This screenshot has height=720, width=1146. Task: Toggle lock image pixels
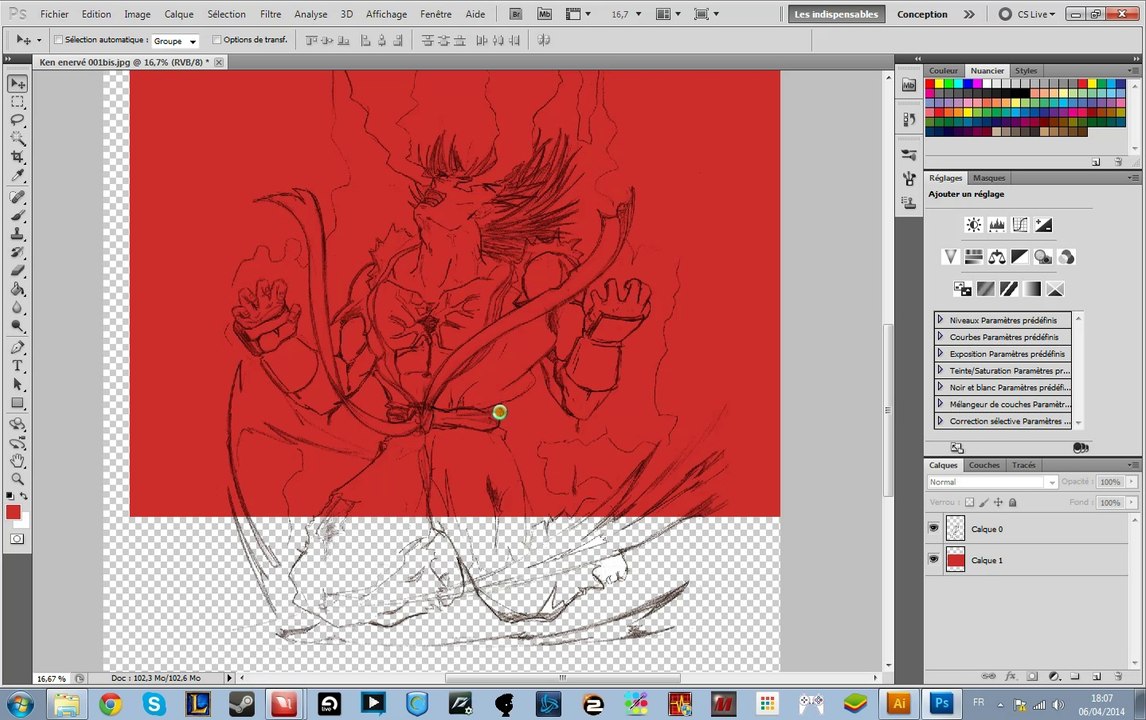point(984,502)
